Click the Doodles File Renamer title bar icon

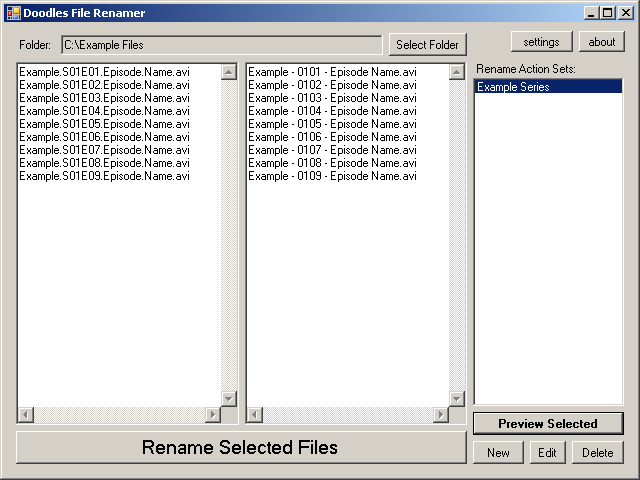[13, 12]
